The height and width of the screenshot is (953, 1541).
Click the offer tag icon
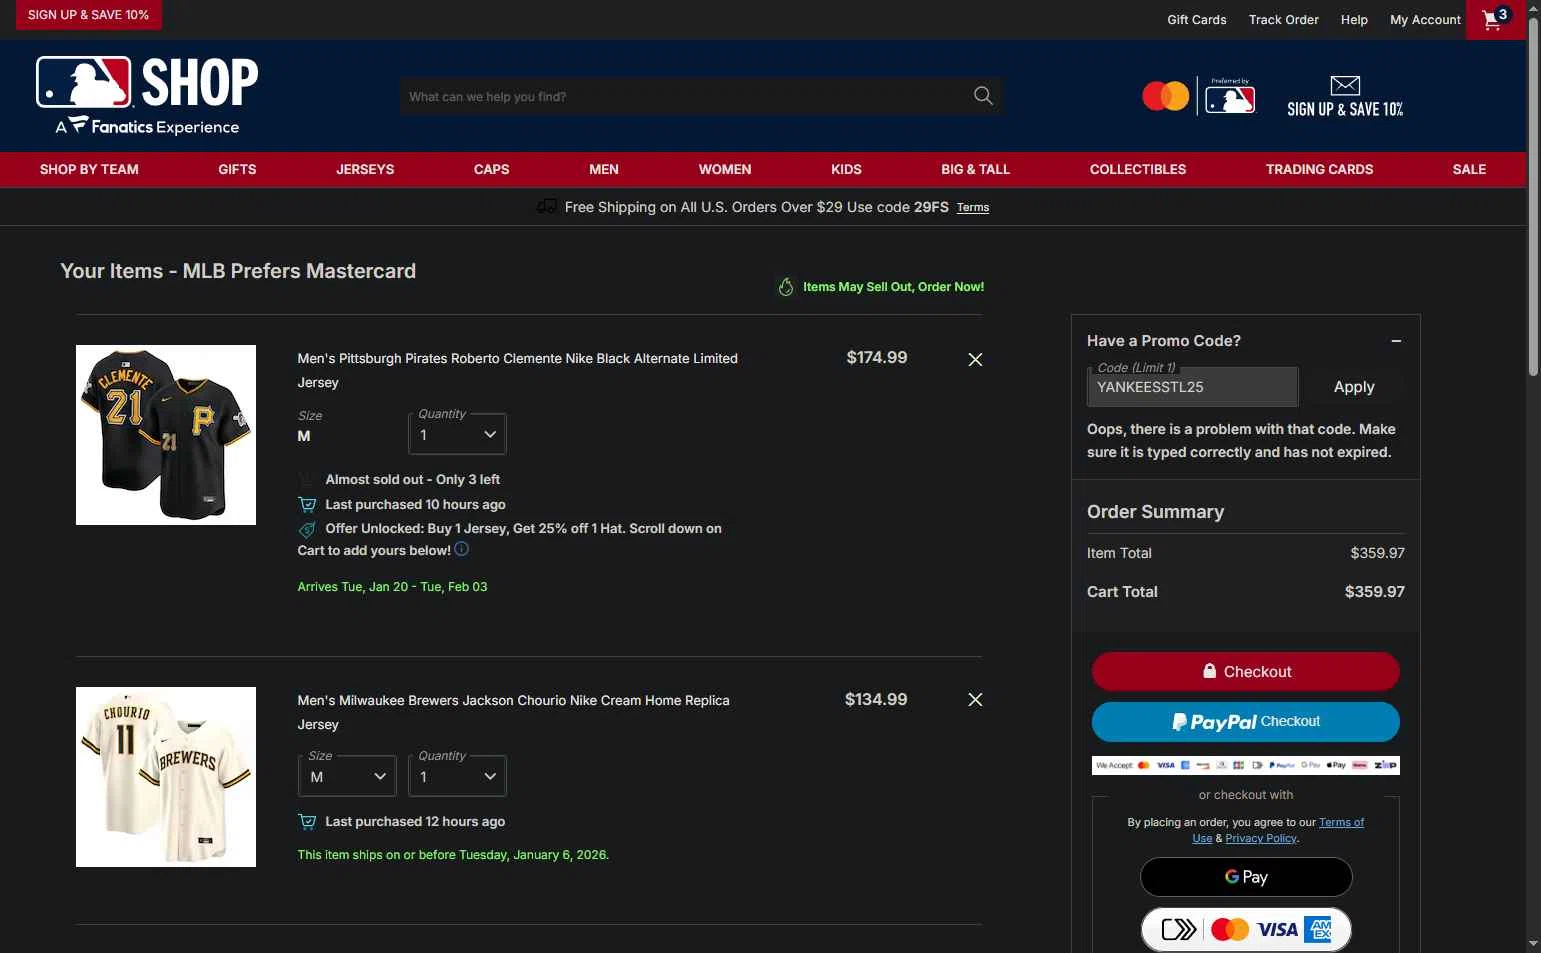pyautogui.click(x=307, y=529)
